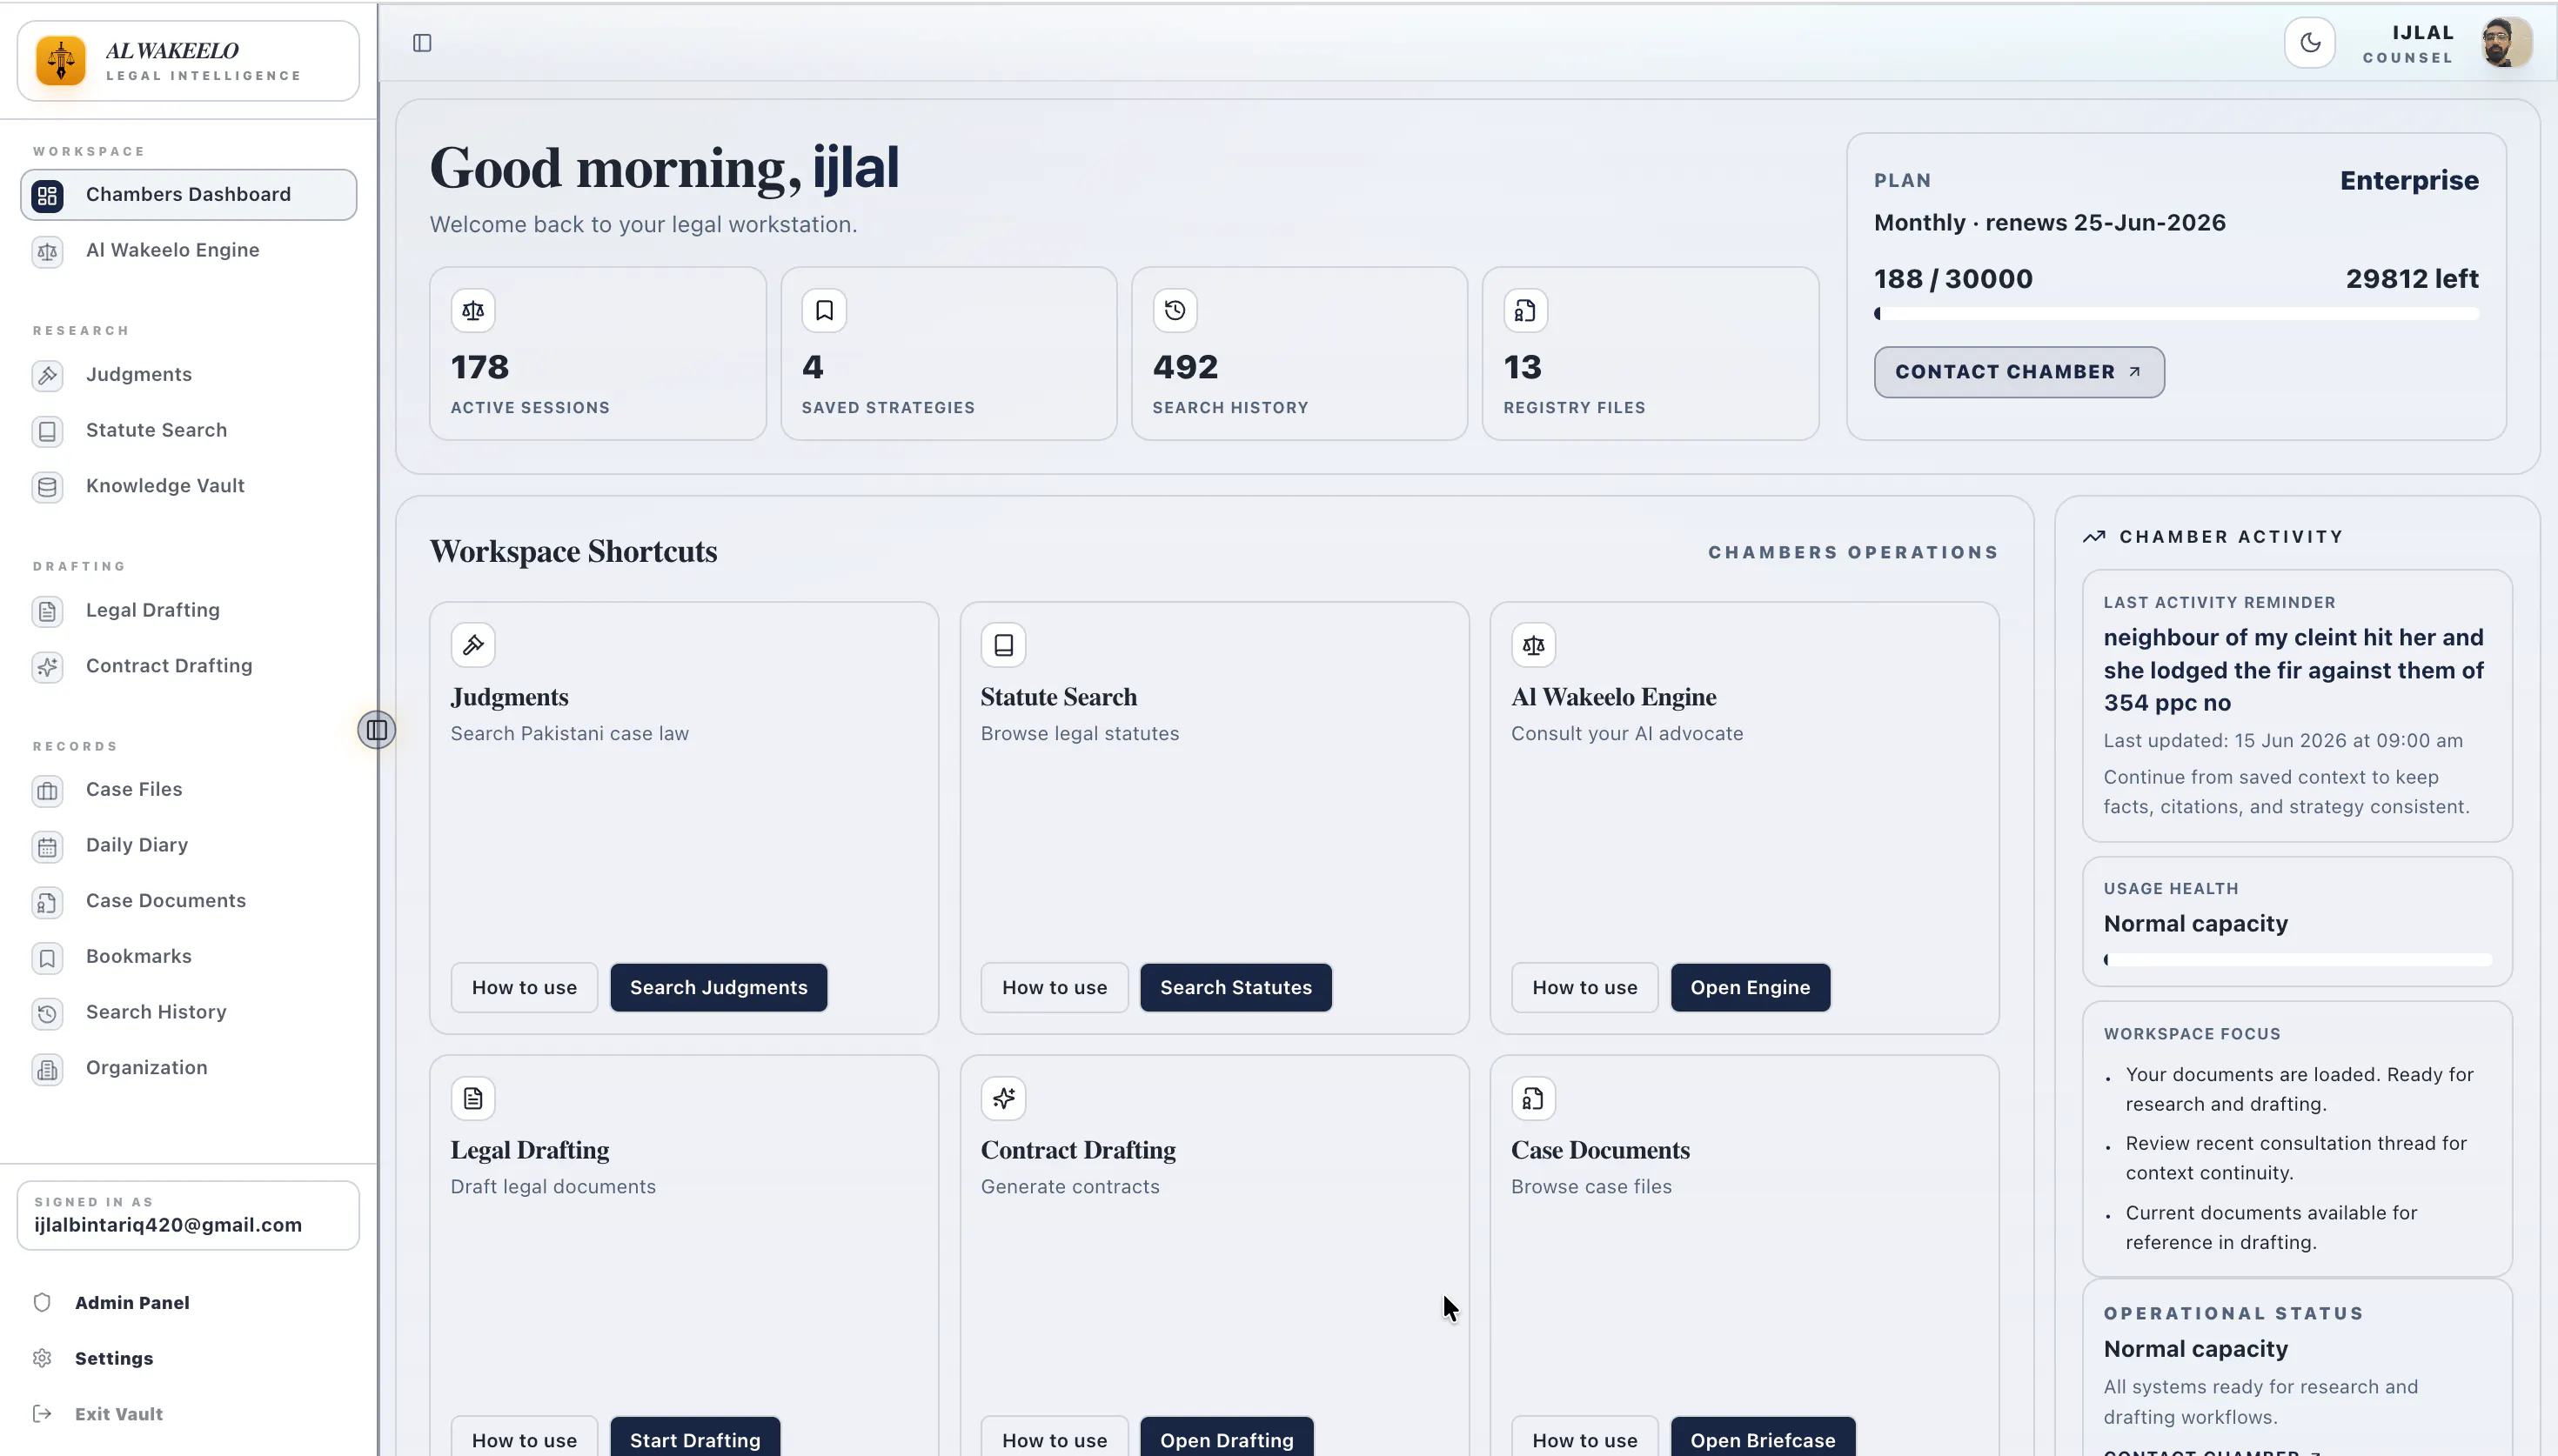
Task: Click the Case Files briefcase icon
Action: pyautogui.click(x=47, y=791)
